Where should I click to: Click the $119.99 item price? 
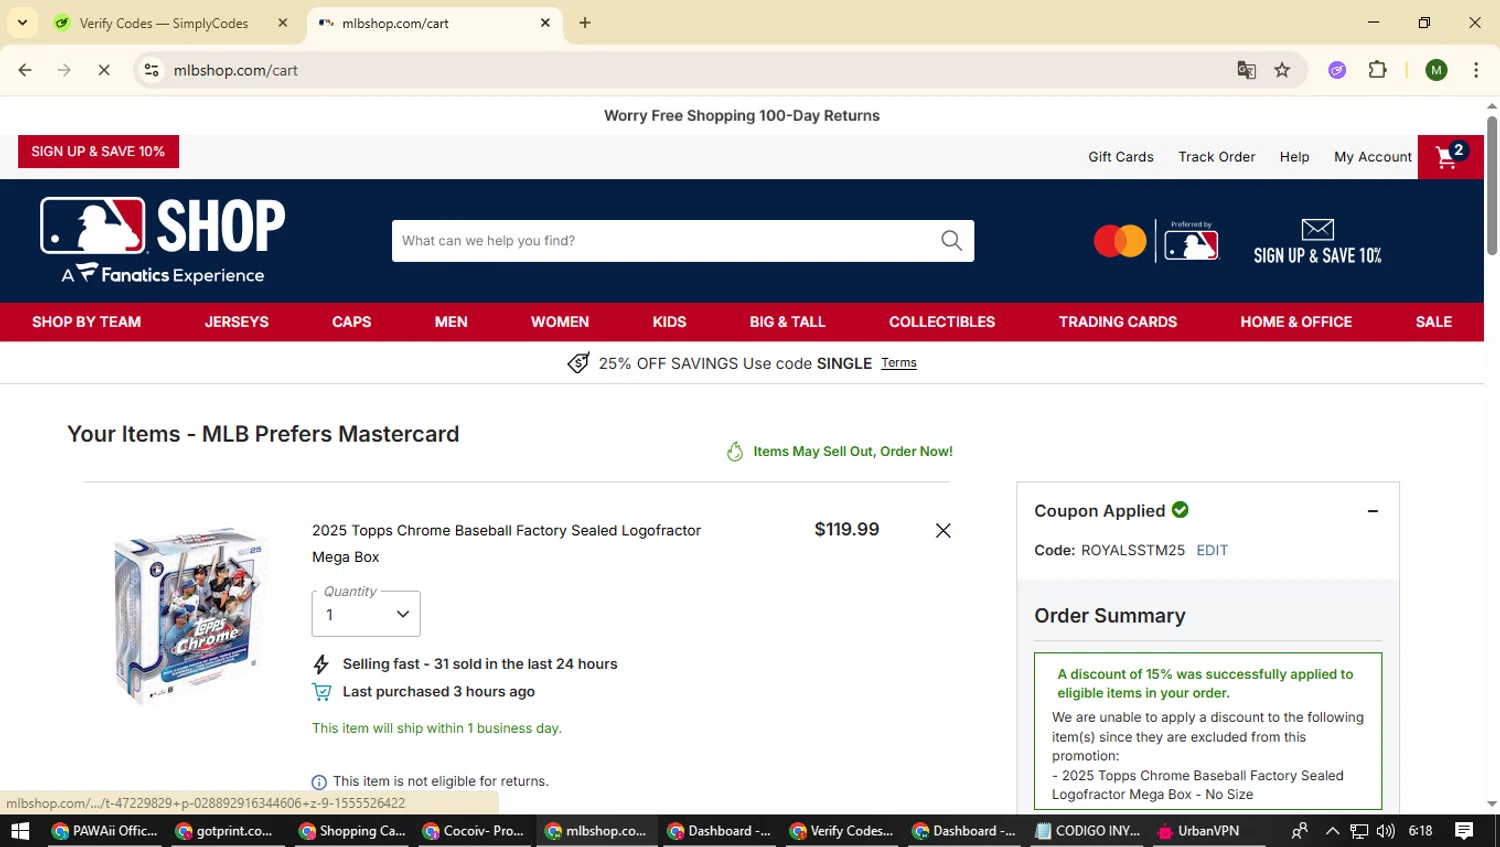pyautogui.click(x=847, y=530)
